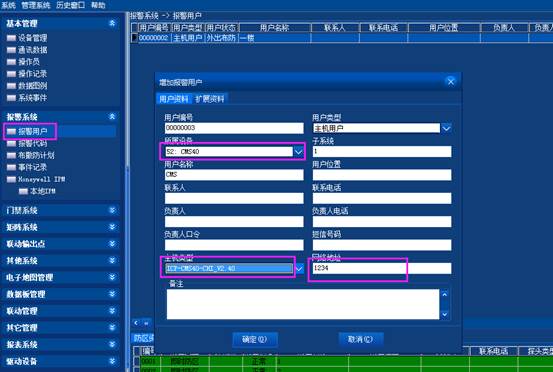This screenshot has height=372, width=553.
Task: Click the 用户位置 input field
Action: click(x=382, y=175)
